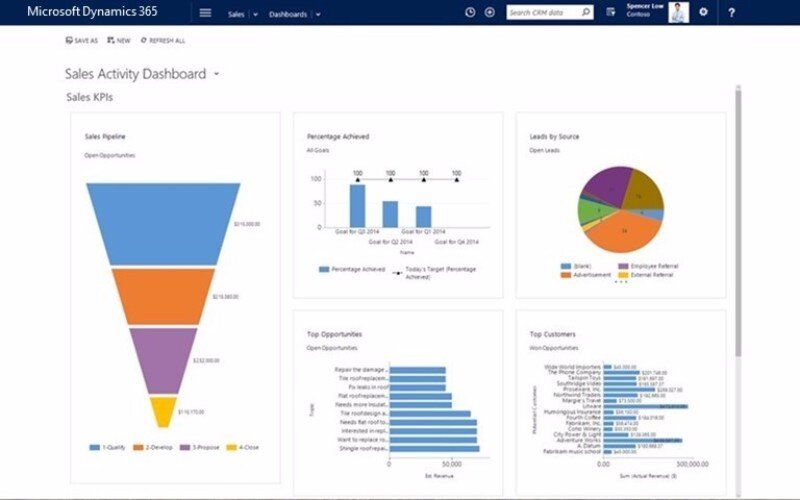800x500 pixels.
Task: Select Sales in the navigation bar
Action: pyautogui.click(x=236, y=14)
